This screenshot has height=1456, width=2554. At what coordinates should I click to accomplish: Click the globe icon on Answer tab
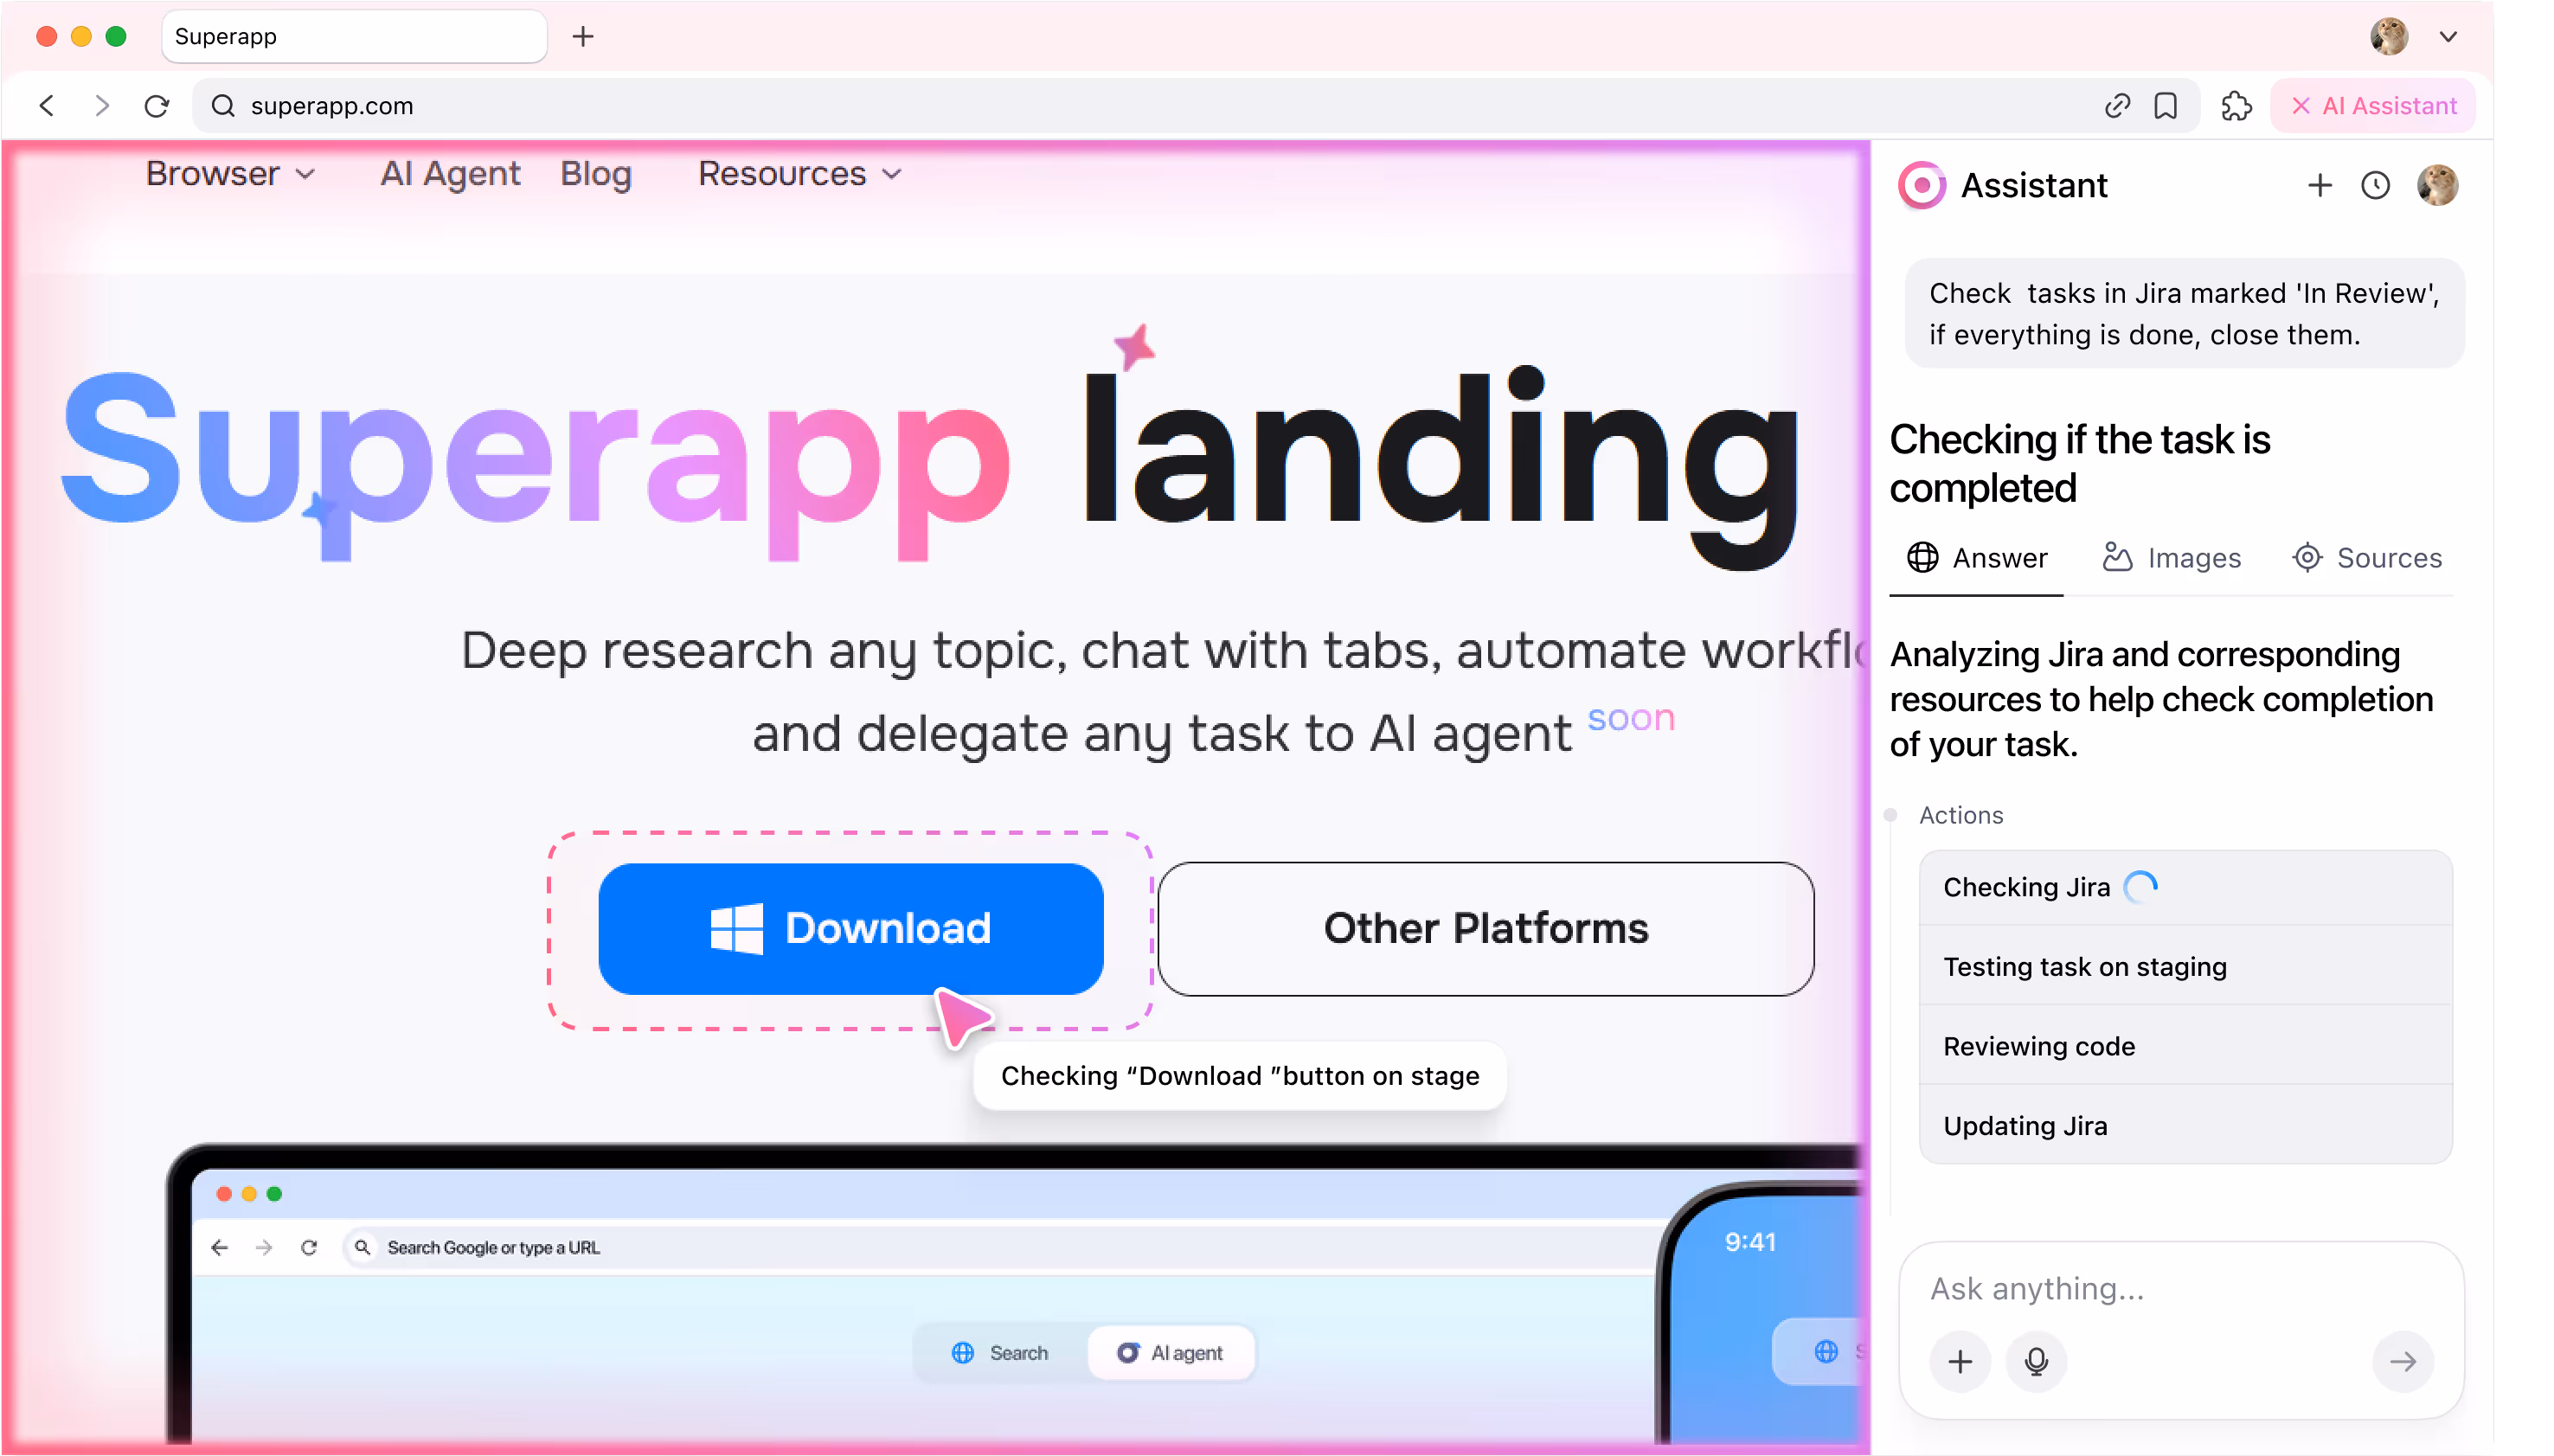point(1922,558)
